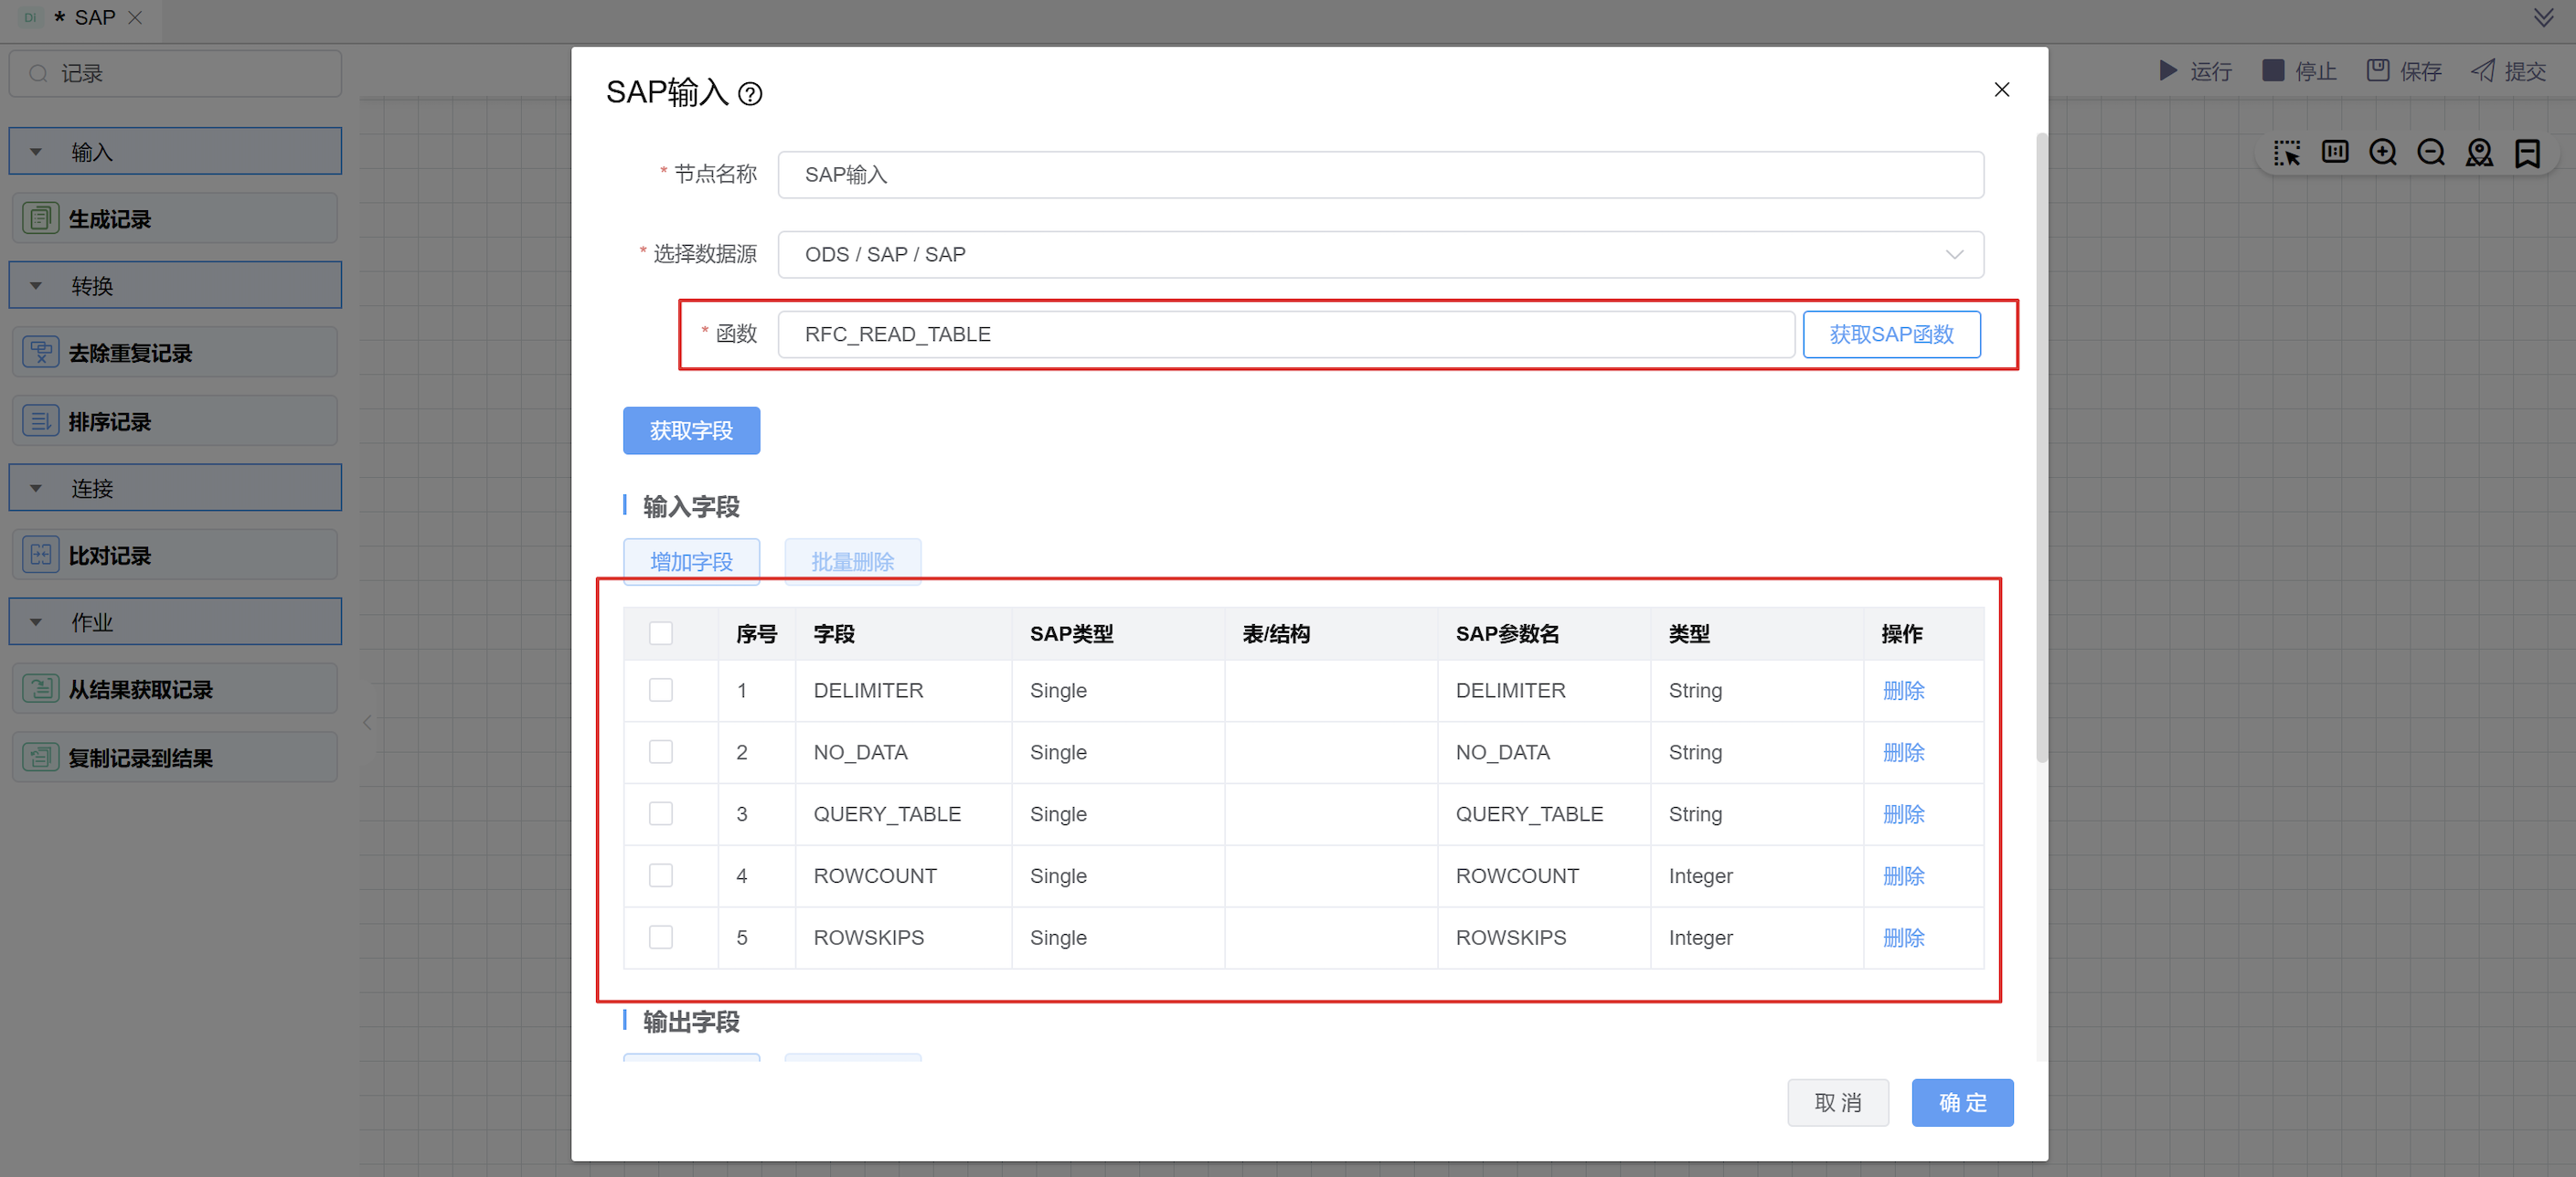Switch to the SAP tab at top

tap(94, 18)
